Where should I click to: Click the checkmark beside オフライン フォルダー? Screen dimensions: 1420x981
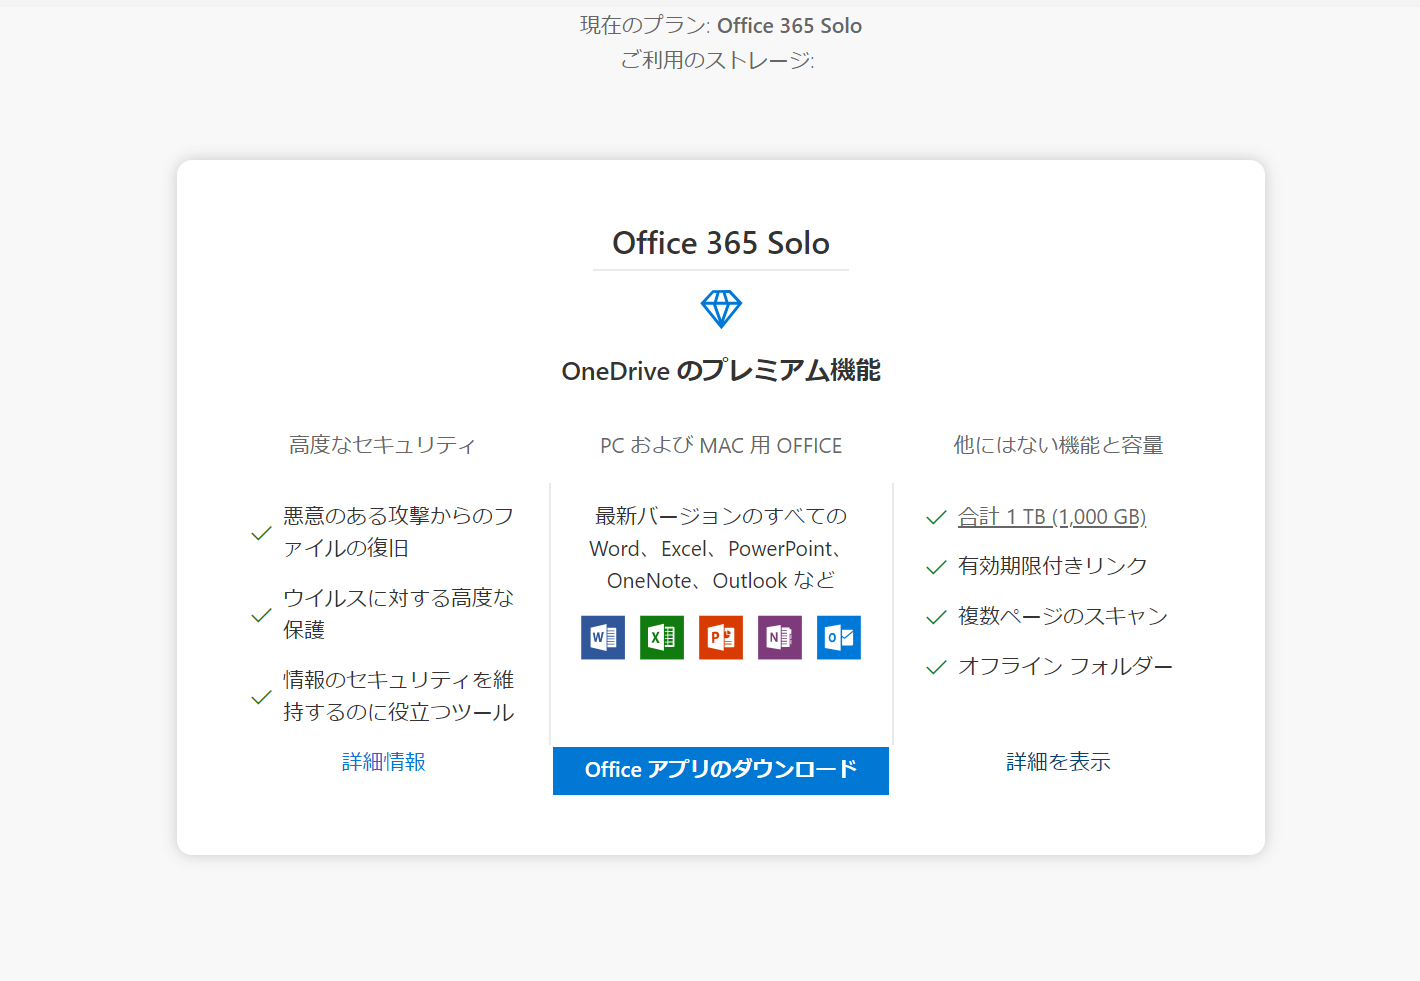[x=936, y=667]
